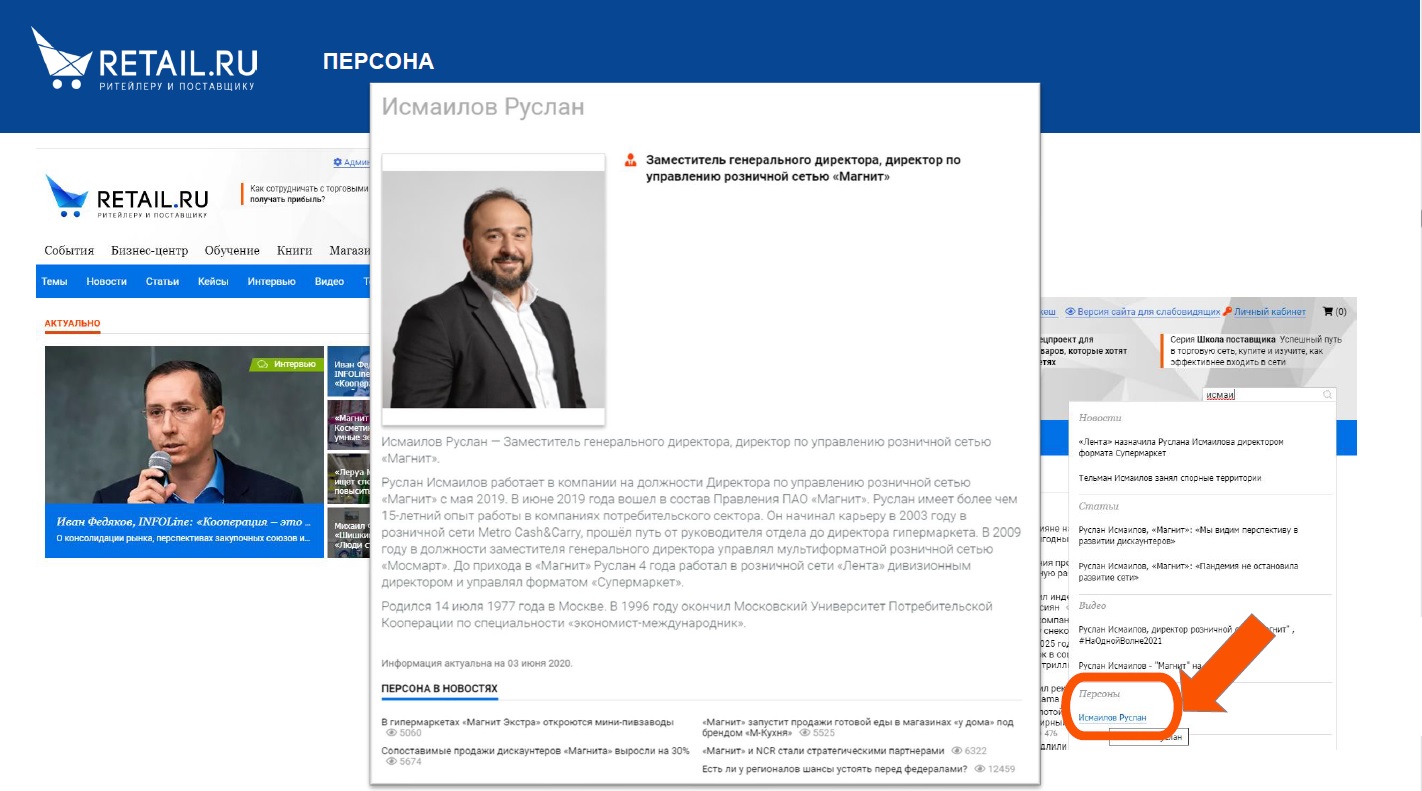Select Кейсы in the blue navigation bar
This screenshot has height=791, width=1422.
click(x=213, y=282)
